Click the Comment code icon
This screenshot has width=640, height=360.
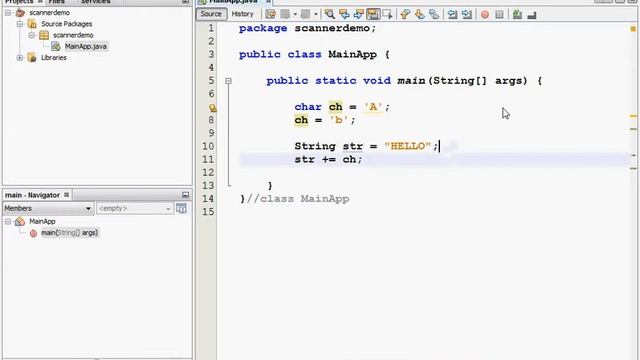tap(517, 15)
